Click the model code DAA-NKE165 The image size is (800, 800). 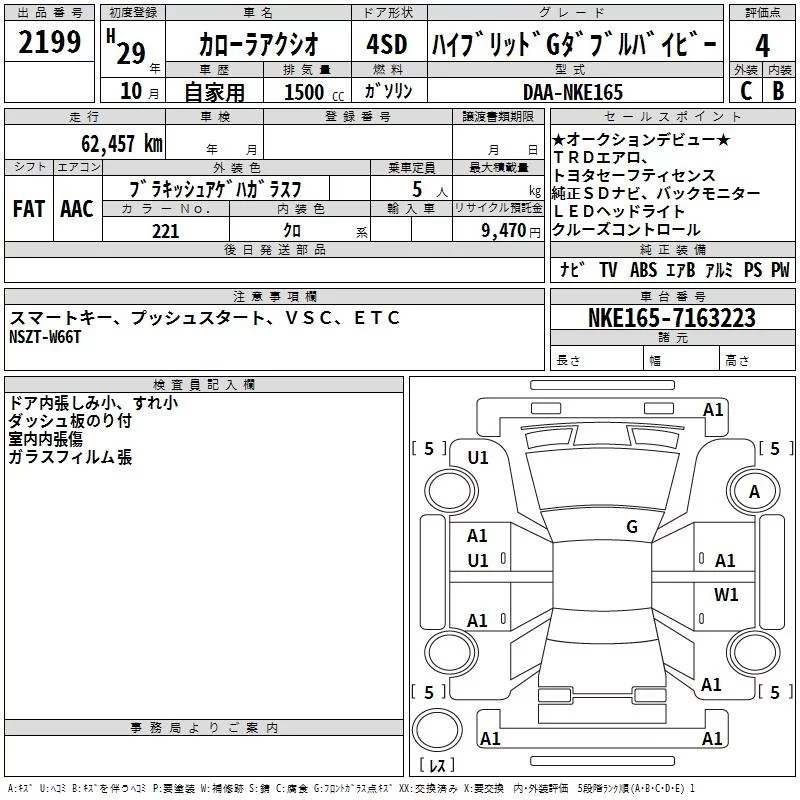pyautogui.click(x=573, y=92)
